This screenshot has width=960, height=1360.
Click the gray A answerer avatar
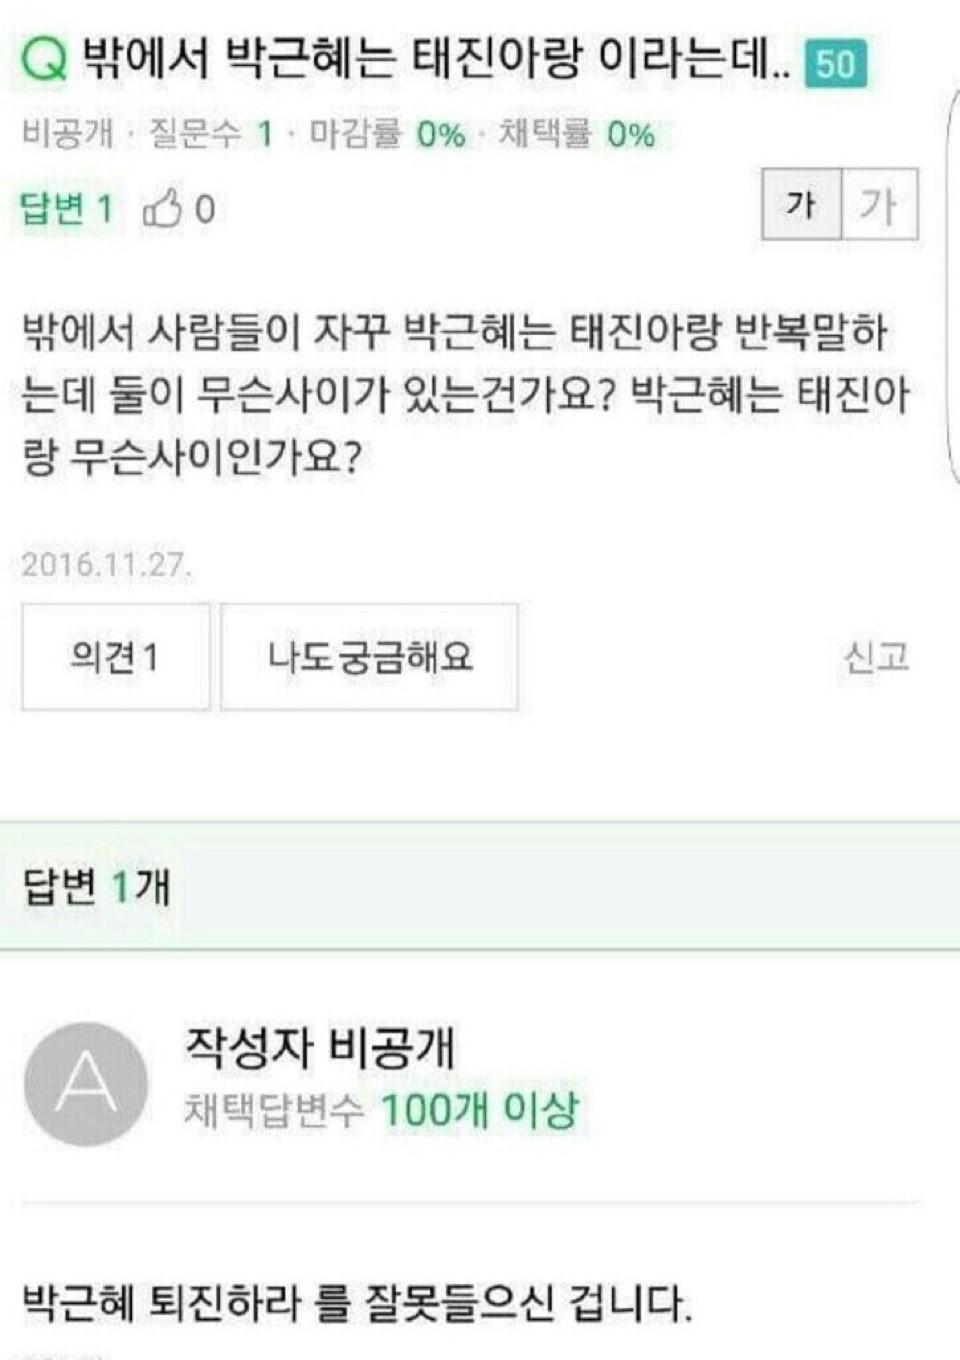pos(86,1084)
